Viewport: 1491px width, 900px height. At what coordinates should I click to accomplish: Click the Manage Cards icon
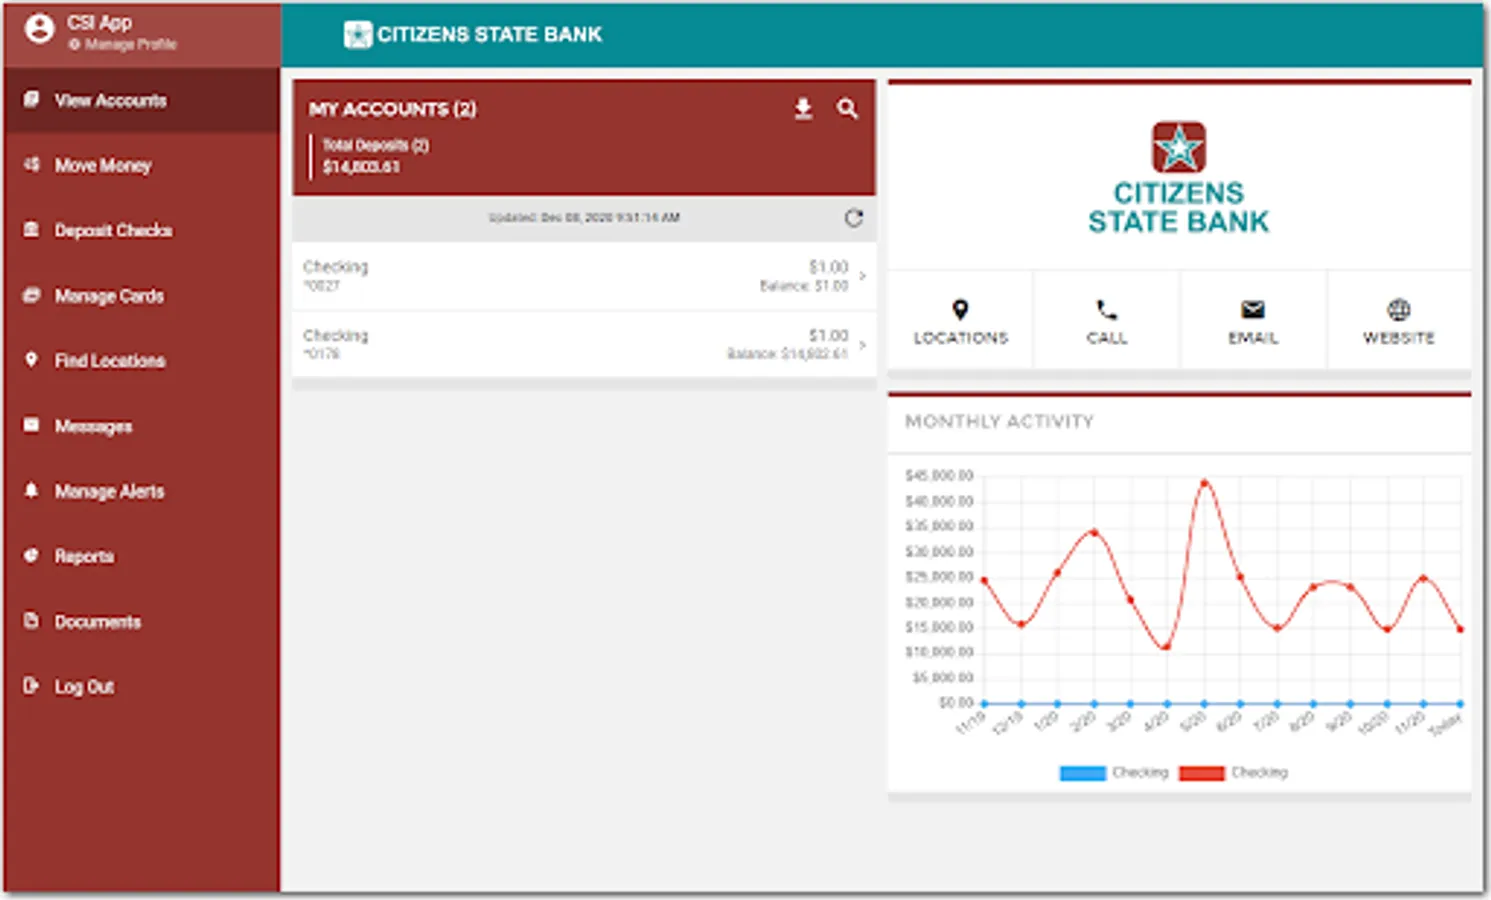(x=32, y=295)
